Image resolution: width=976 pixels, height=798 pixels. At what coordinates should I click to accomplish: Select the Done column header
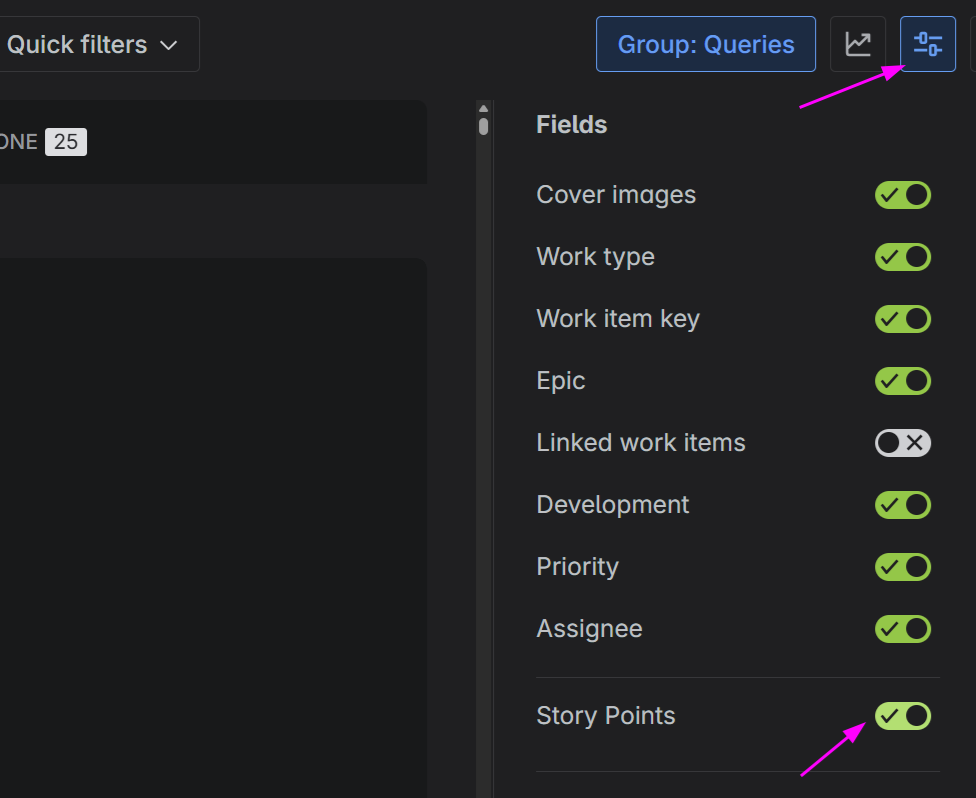point(18,142)
